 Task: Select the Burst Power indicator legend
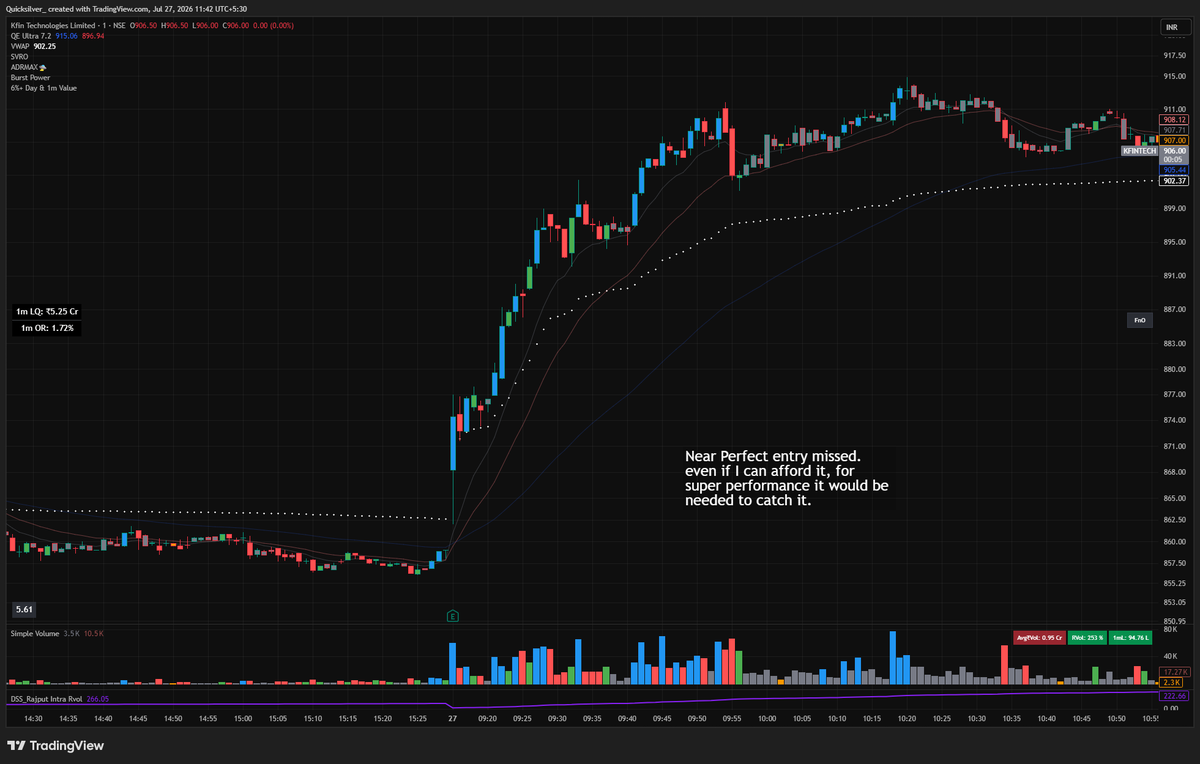coord(30,77)
